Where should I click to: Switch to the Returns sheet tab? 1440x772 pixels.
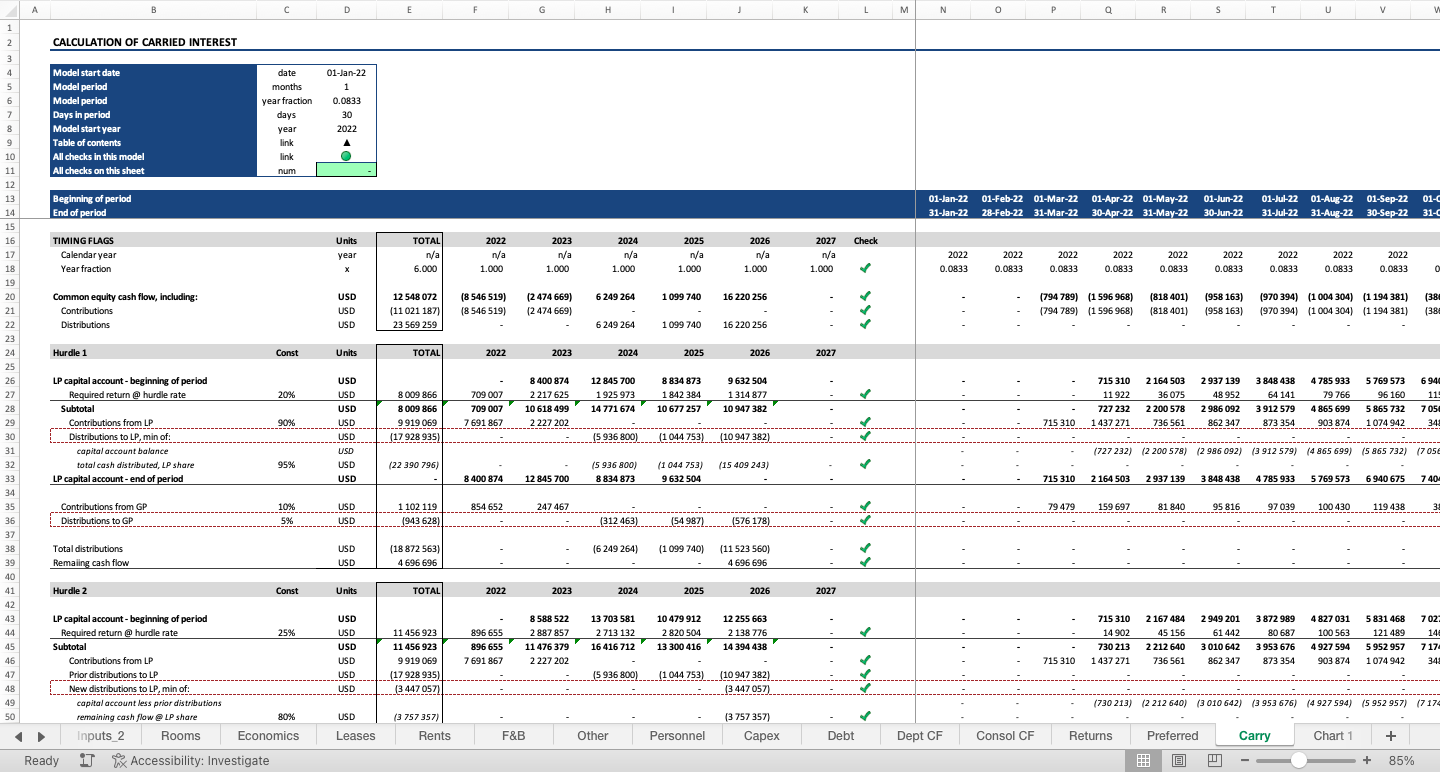[1090, 735]
